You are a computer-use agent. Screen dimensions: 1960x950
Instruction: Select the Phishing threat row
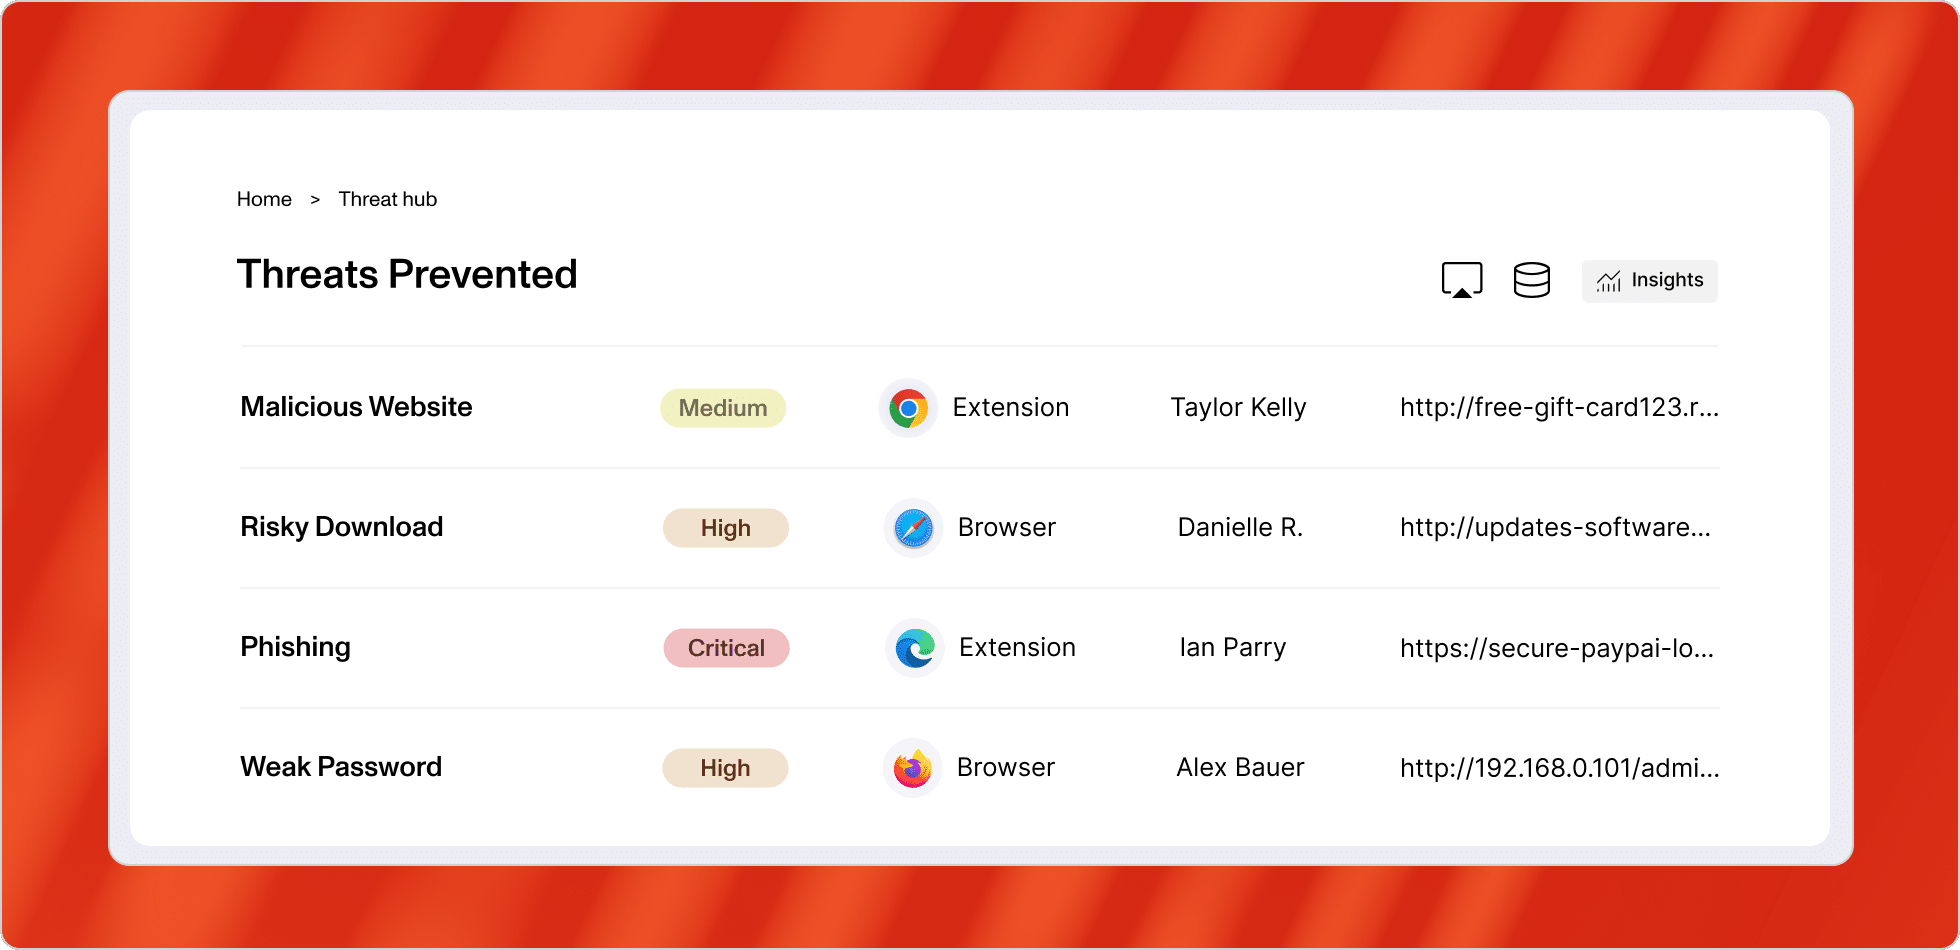(x=295, y=647)
